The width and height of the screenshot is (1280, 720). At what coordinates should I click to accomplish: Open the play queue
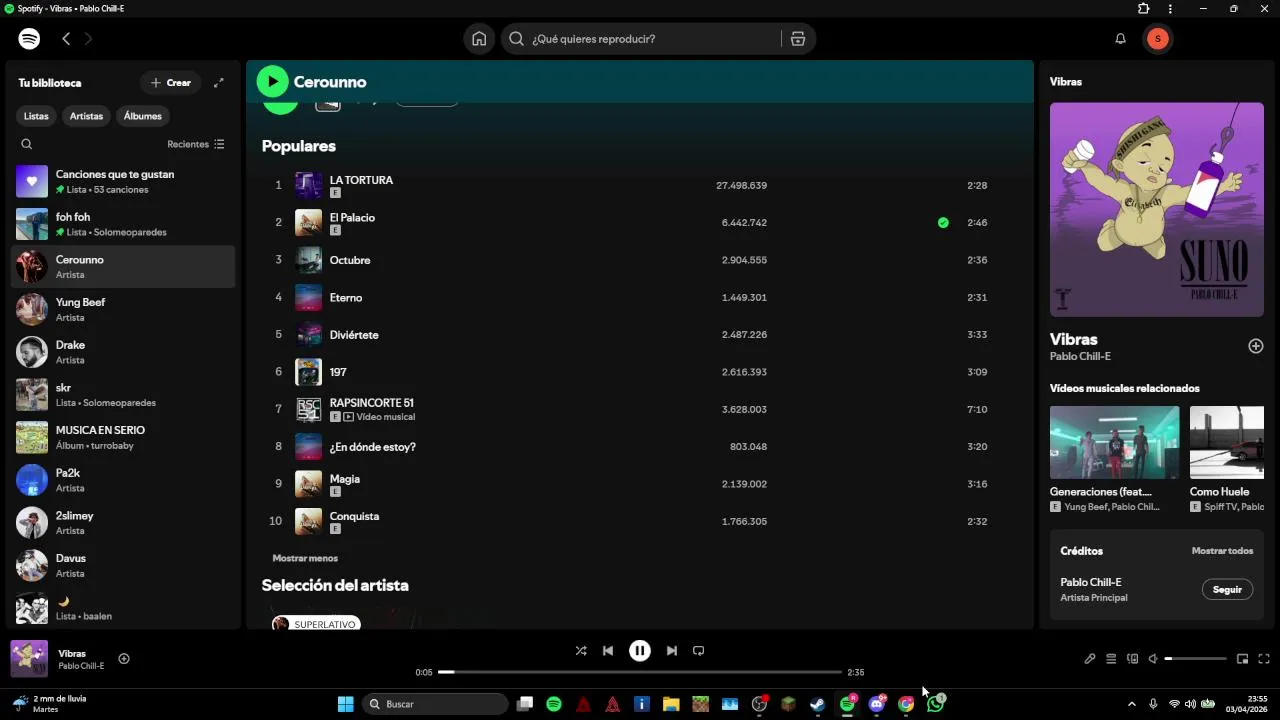point(1111,659)
